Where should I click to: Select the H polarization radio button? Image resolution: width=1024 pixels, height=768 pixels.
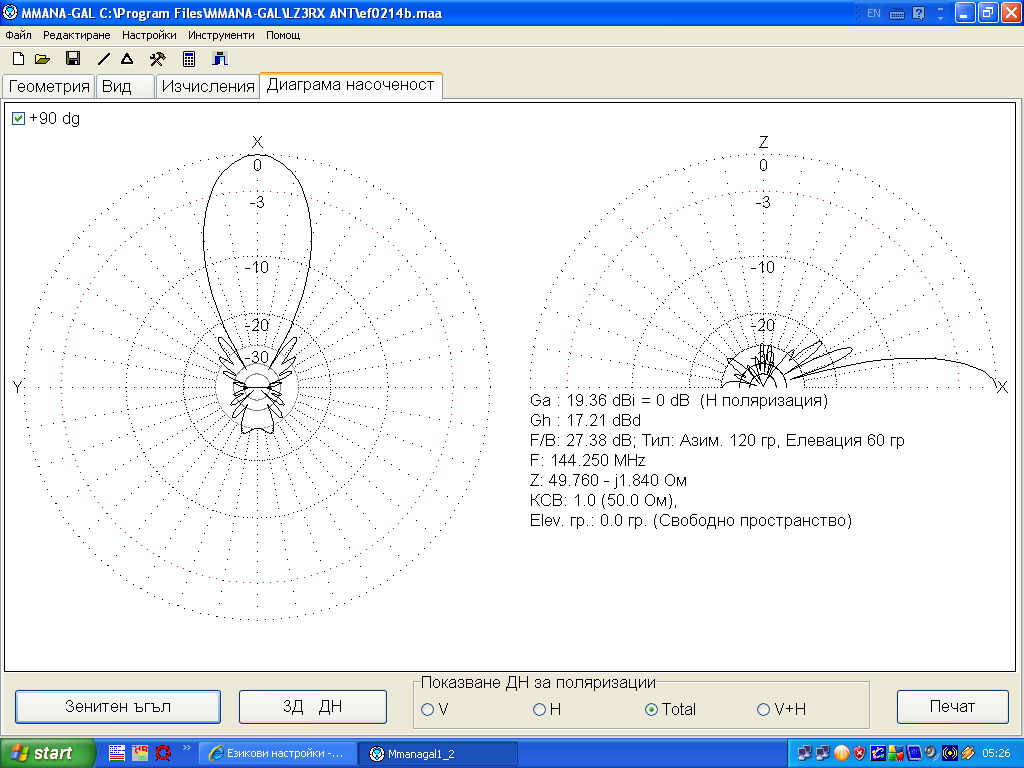[x=539, y=709]
